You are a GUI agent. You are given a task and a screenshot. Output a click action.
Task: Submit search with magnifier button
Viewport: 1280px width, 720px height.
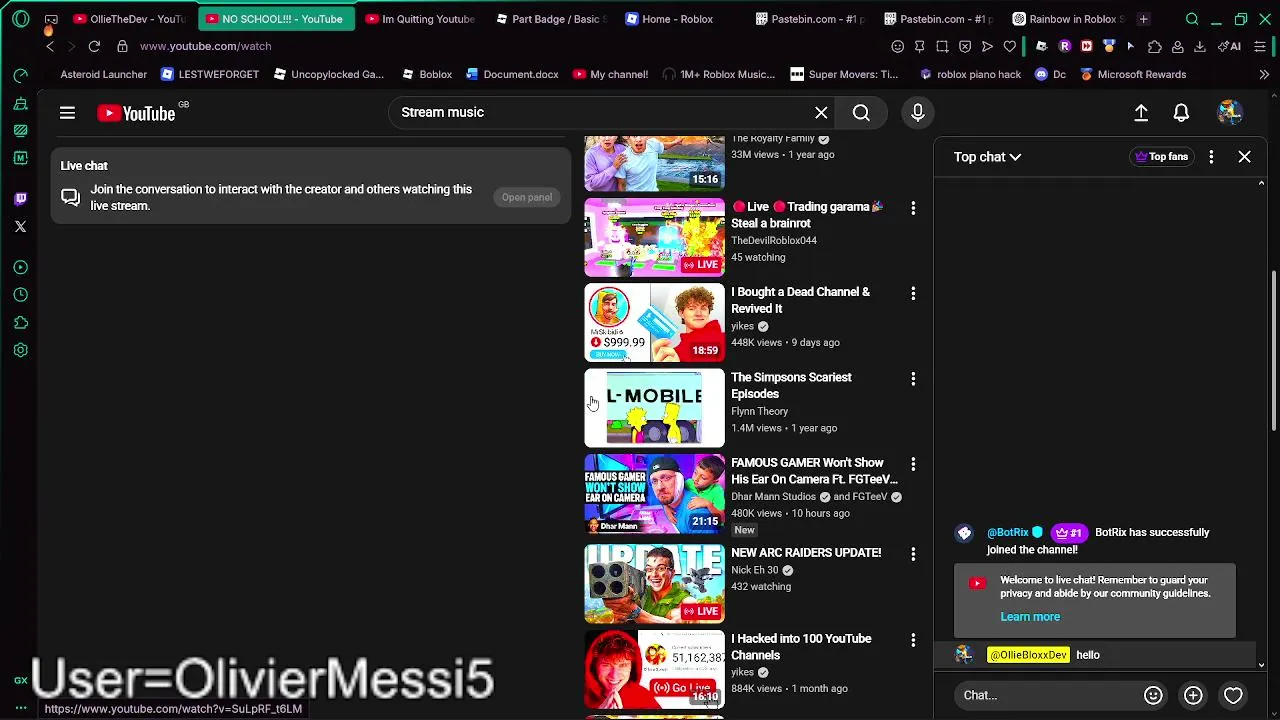861,113
